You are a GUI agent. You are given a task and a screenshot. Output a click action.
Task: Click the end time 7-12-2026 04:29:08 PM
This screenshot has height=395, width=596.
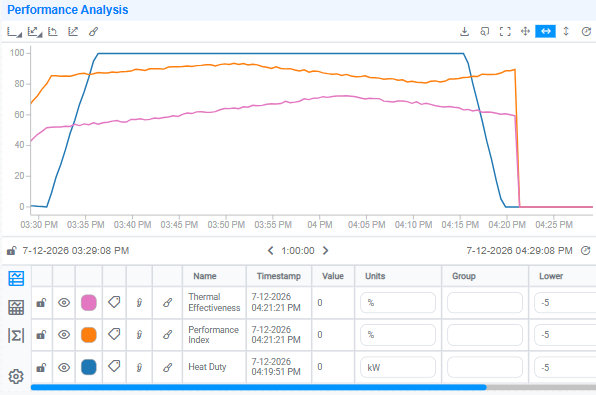(x=519, y=251)
